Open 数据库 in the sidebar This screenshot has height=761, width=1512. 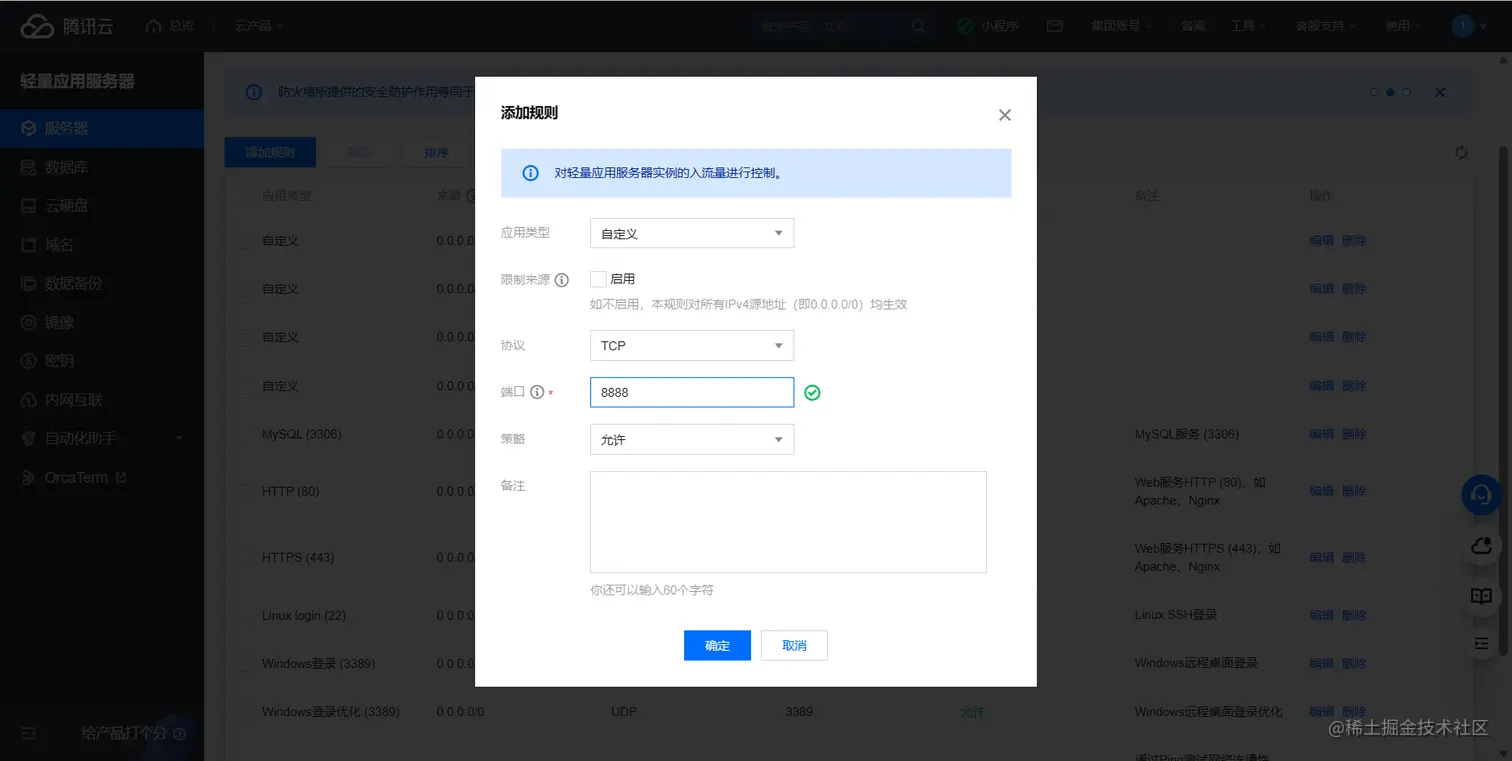click(x=102, y=167)
